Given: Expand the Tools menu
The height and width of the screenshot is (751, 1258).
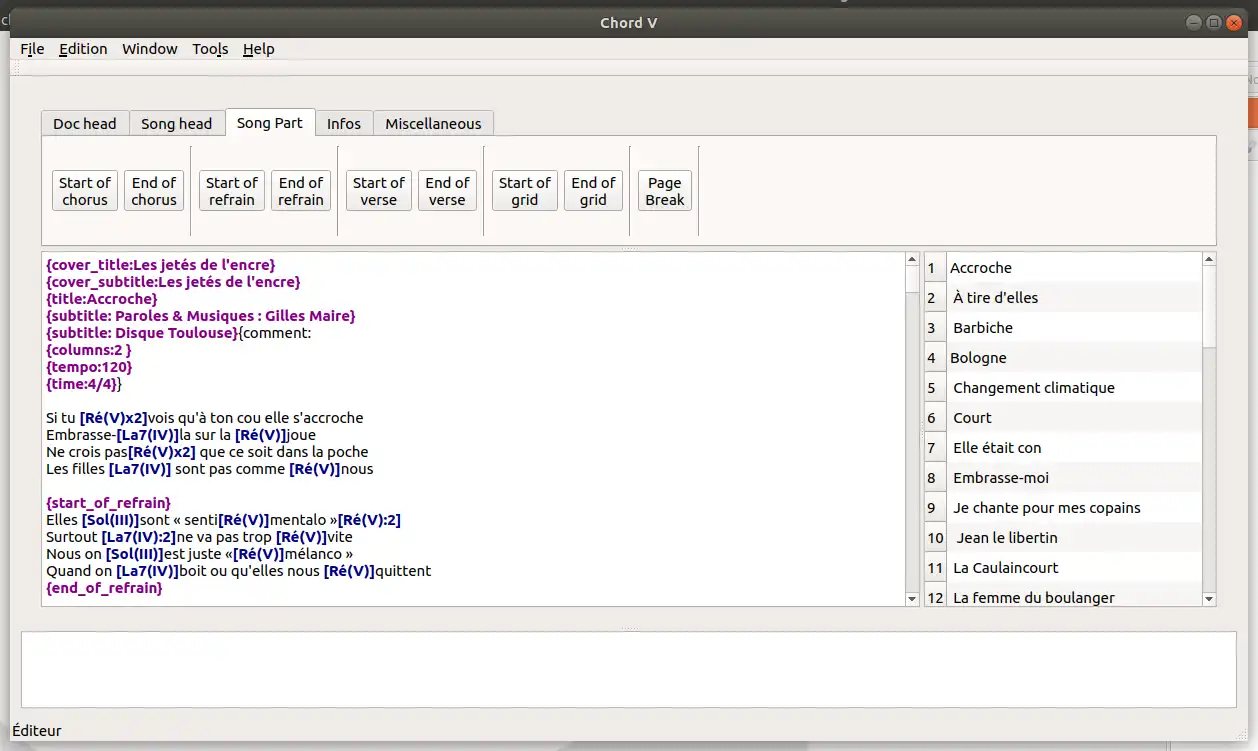Looking at the screenshot, I should tap(210, 49).
